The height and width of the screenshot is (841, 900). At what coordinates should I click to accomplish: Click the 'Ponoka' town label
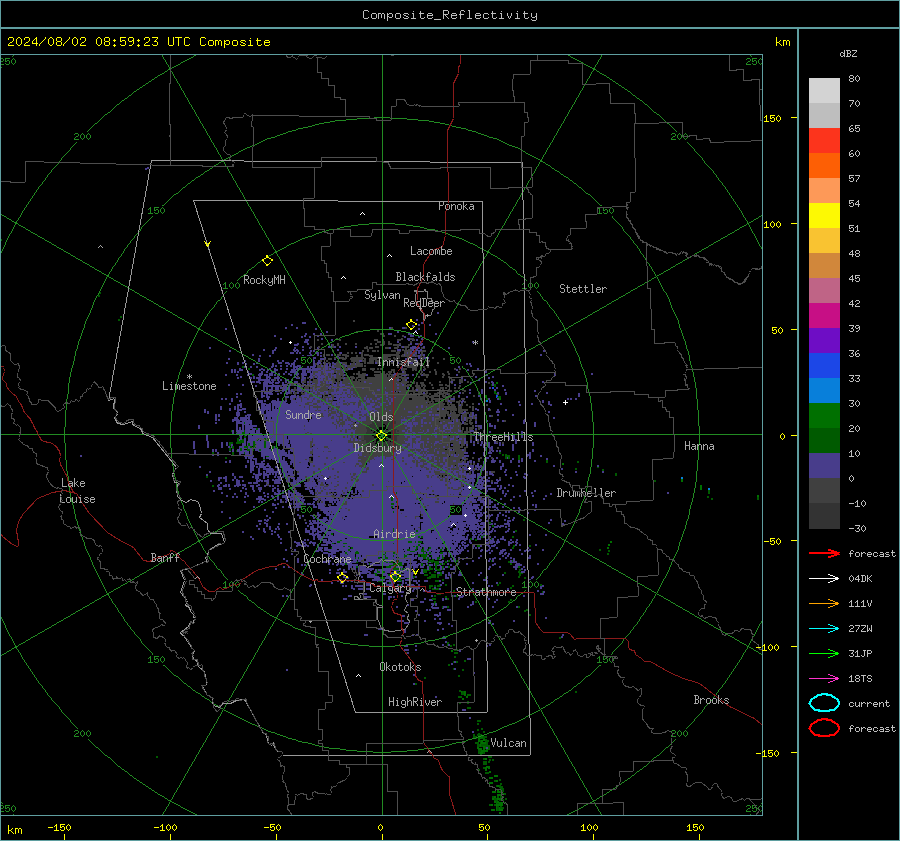456,206
